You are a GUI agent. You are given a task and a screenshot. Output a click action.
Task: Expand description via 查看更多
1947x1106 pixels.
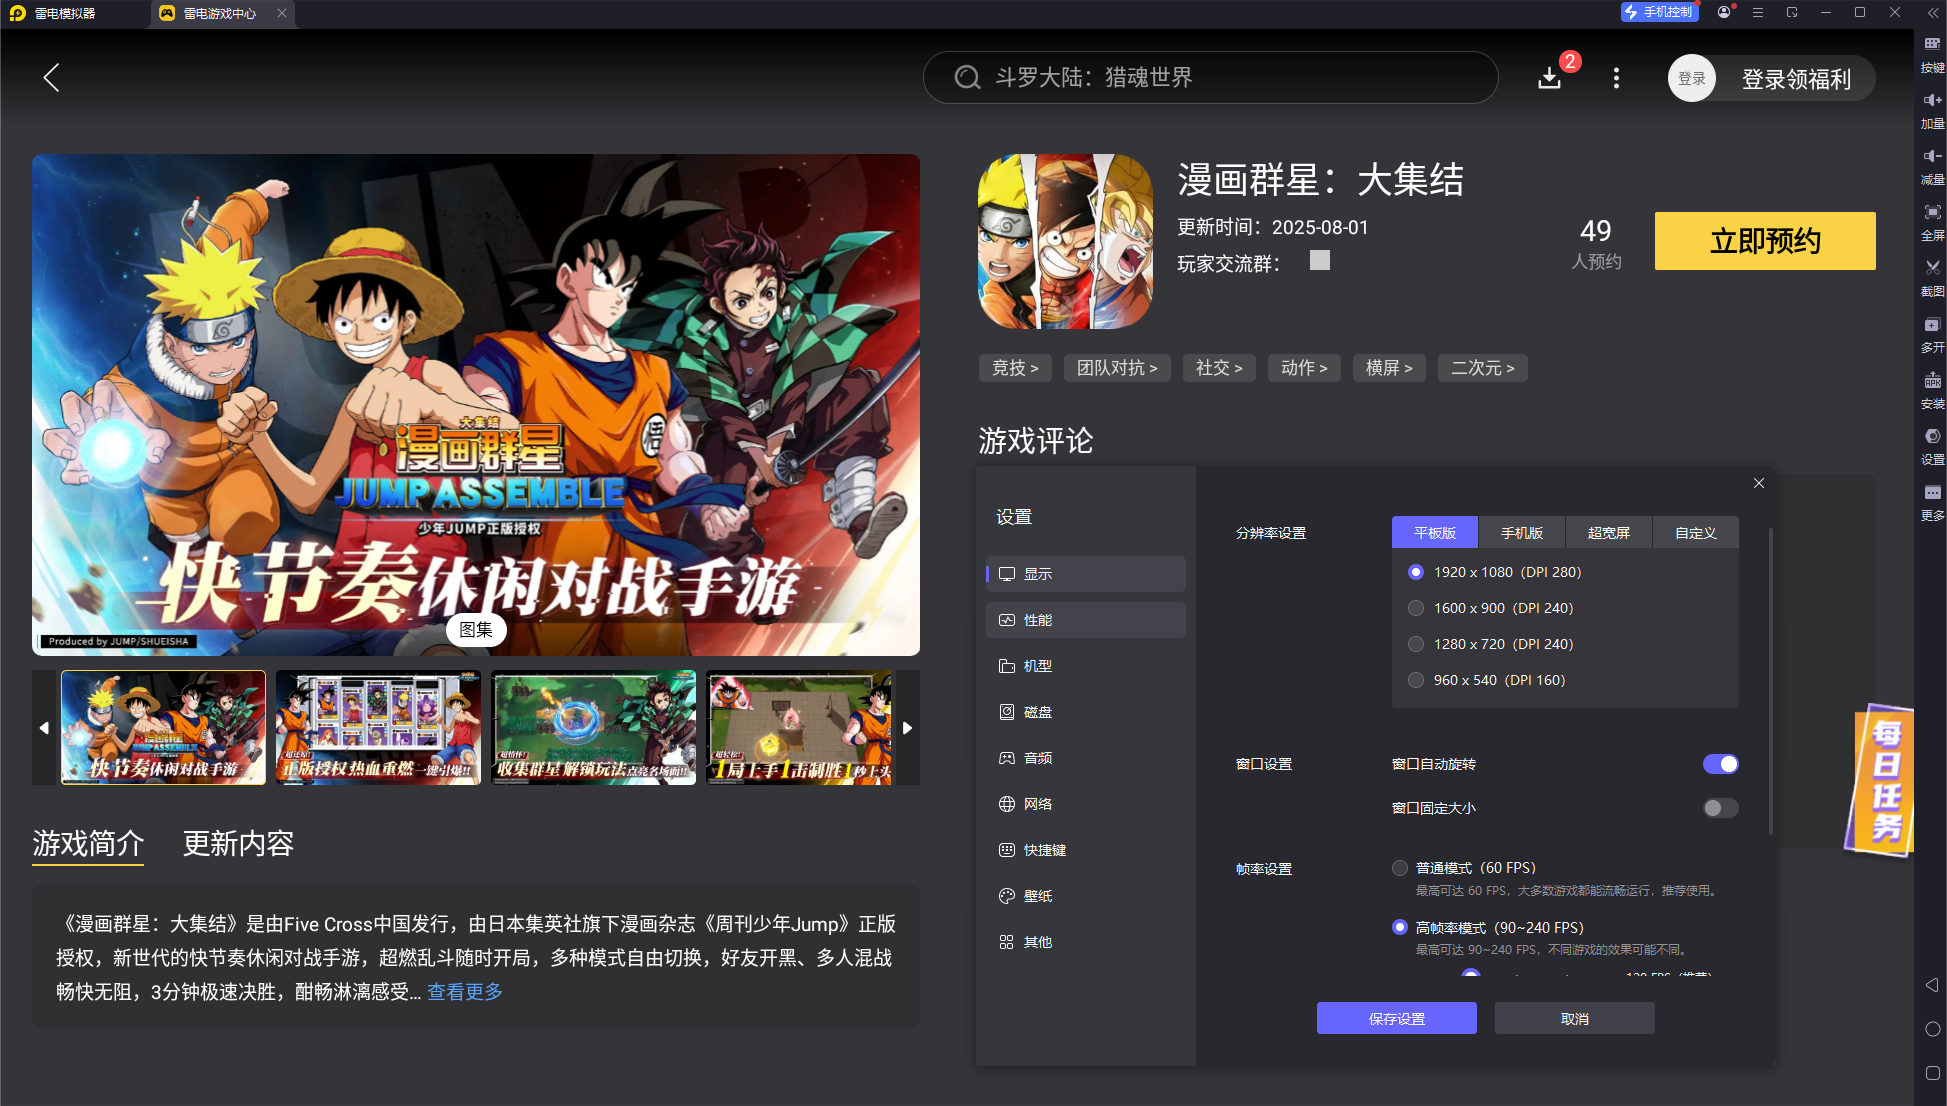(x=465, y=992)
